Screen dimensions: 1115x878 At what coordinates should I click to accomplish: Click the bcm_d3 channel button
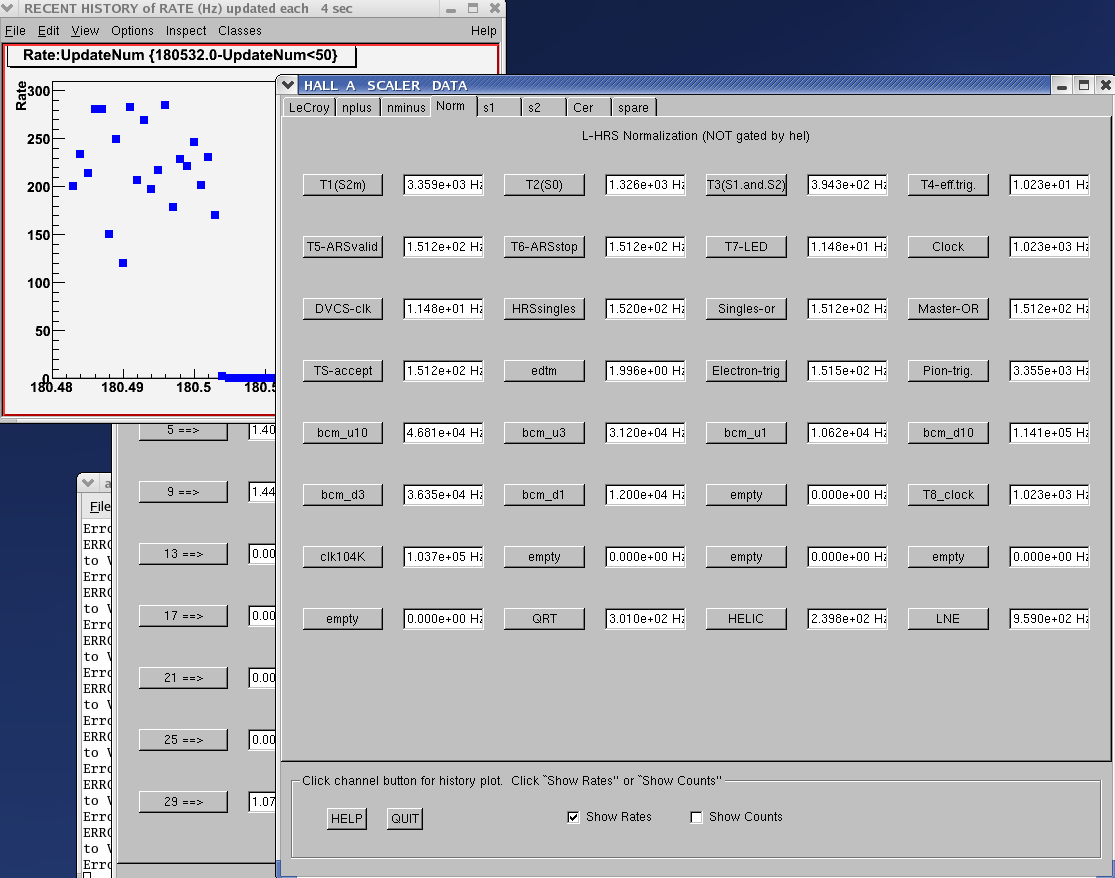click(343, 495)
